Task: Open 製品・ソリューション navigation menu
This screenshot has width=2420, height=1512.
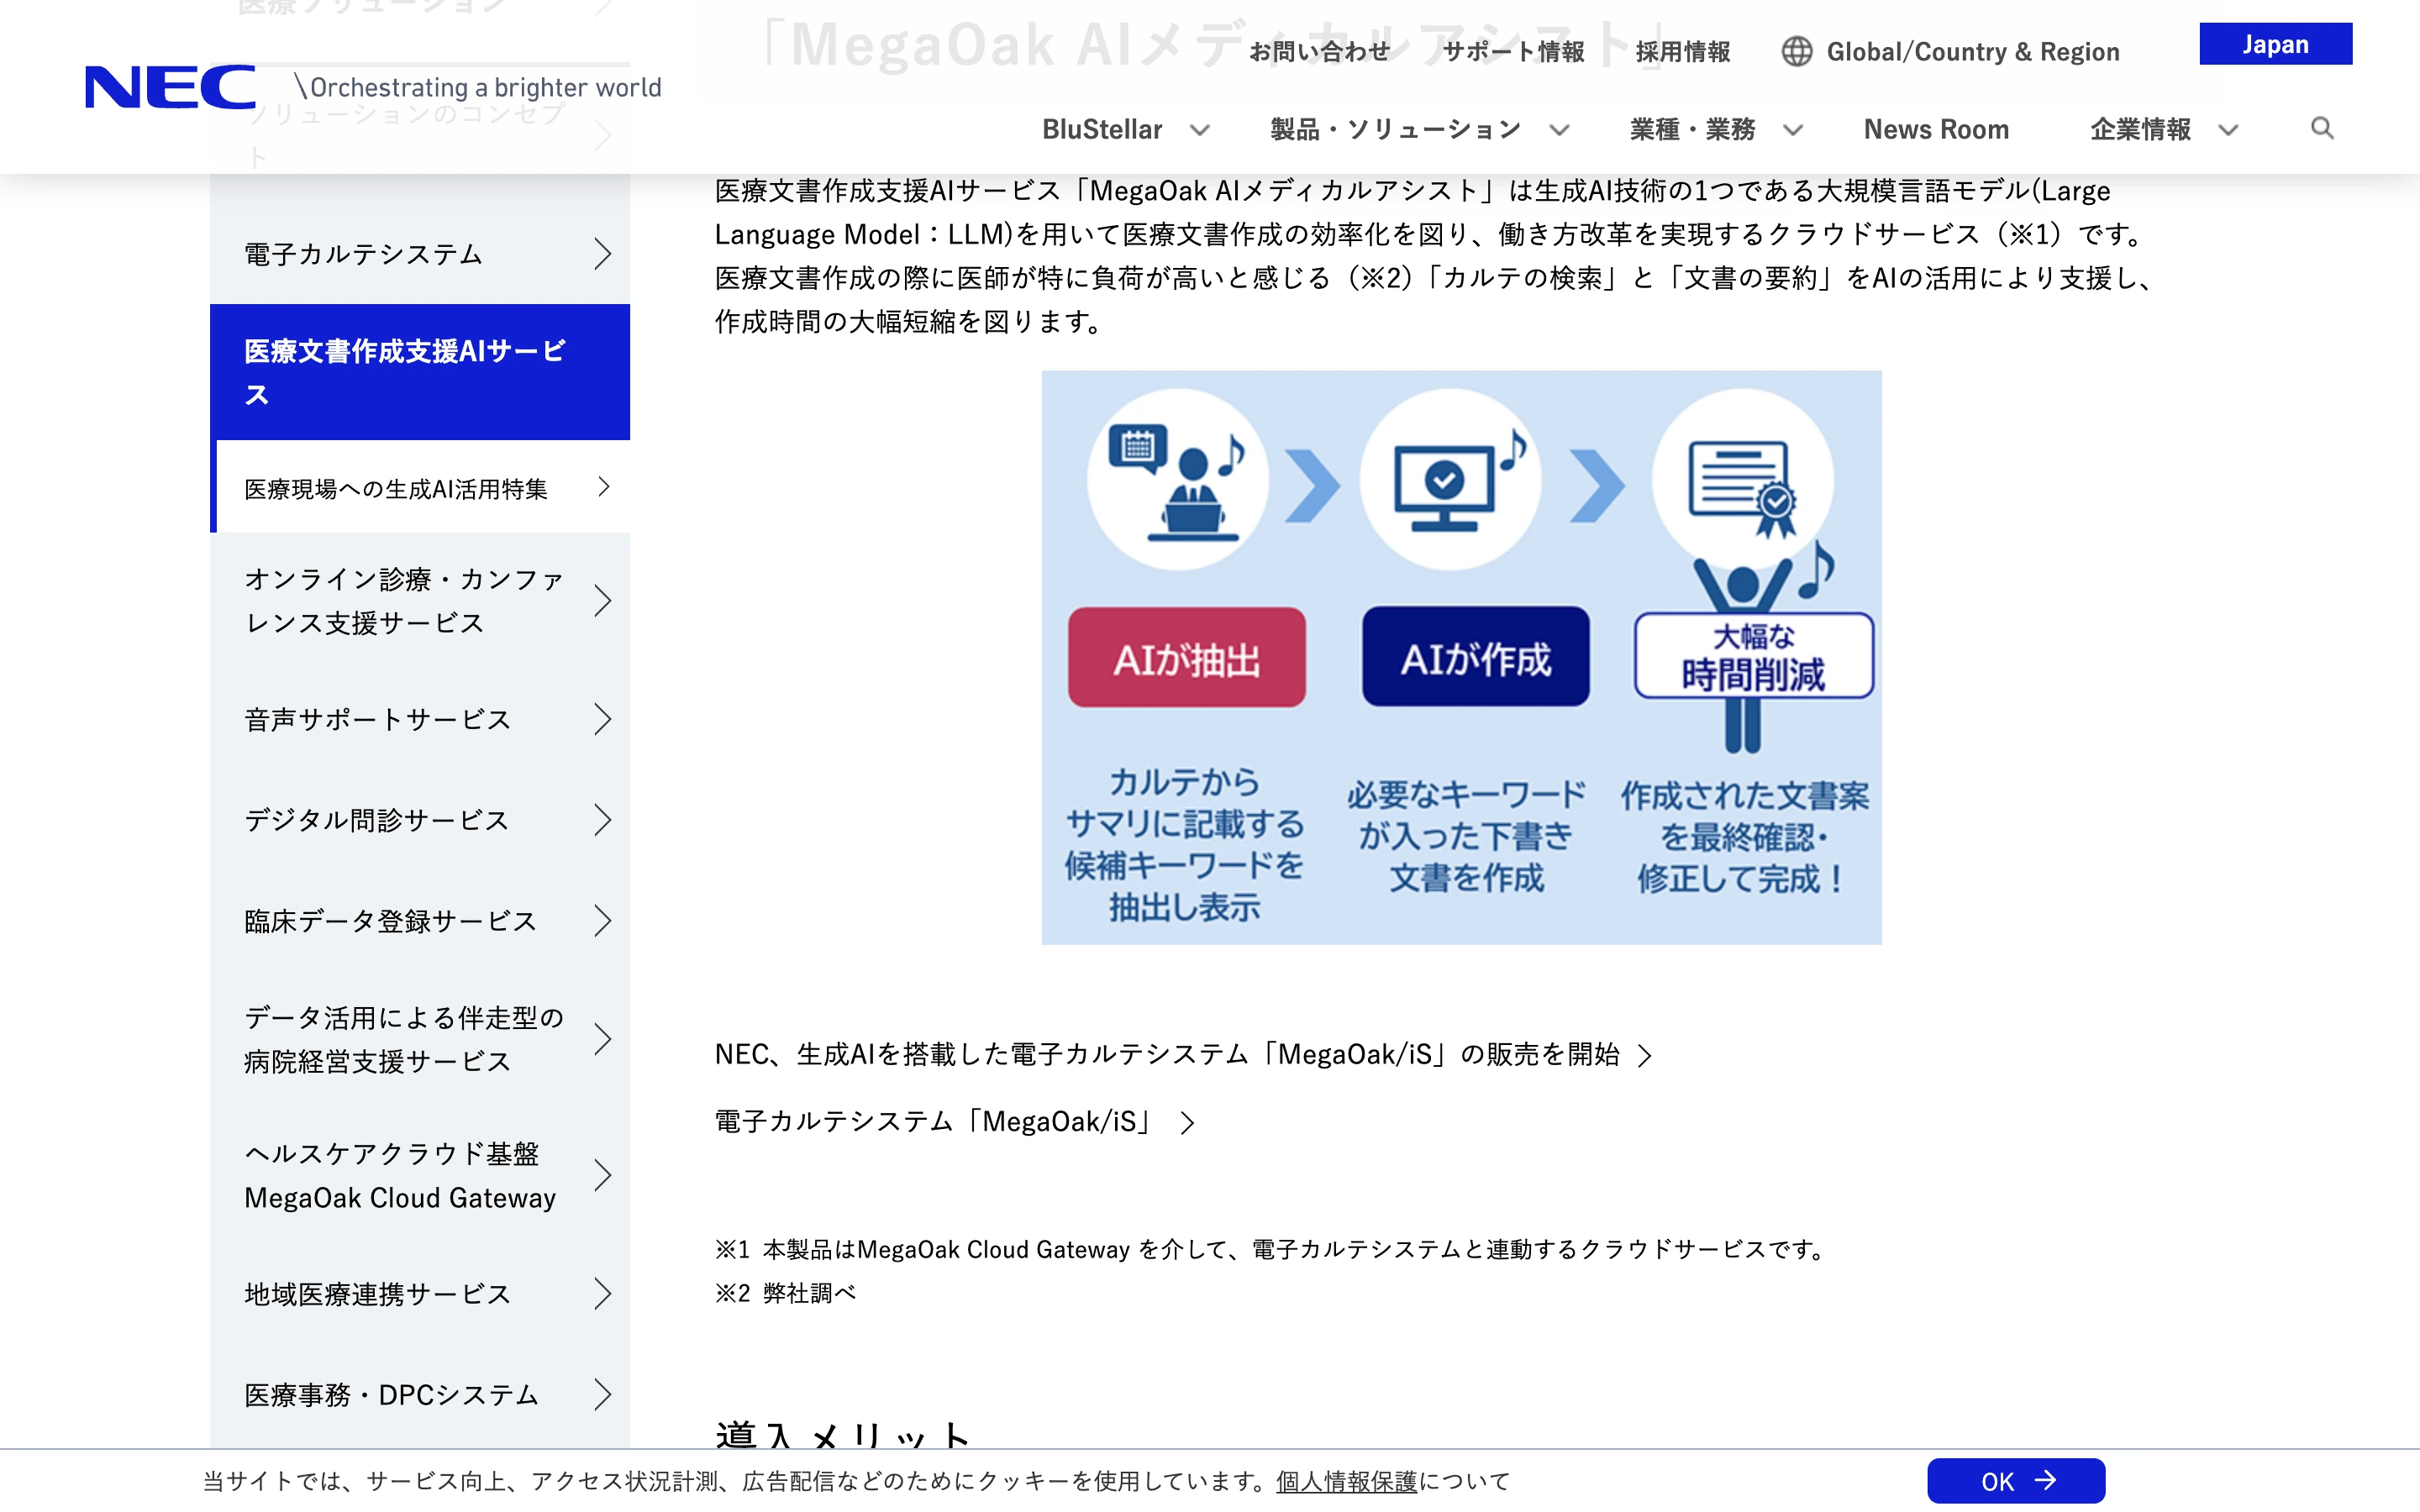Action: click(x=1395, y=129)
